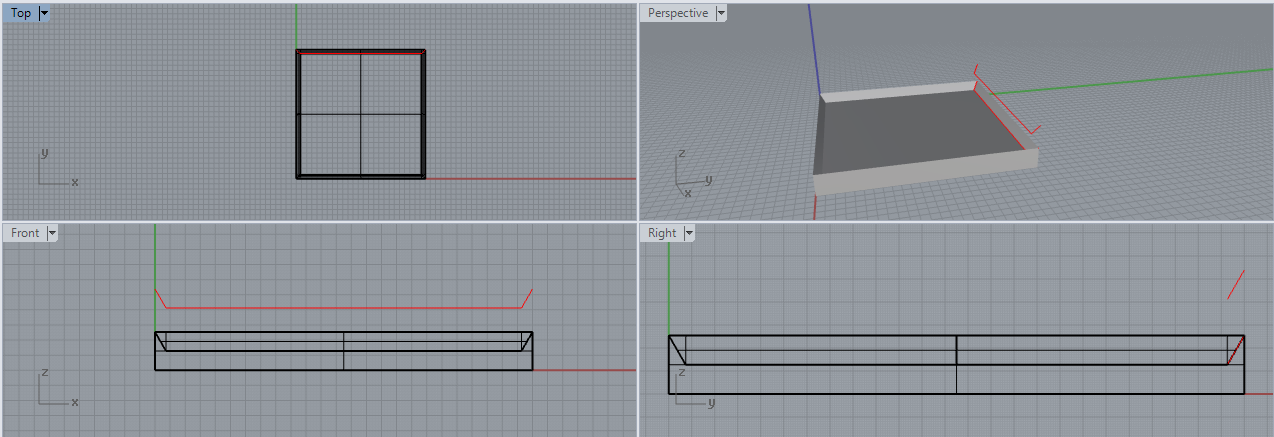Viewport: 1274px width, 437px height.
Task: Click the blue Z axis line in Perspective
Action: tap(814, 50)
